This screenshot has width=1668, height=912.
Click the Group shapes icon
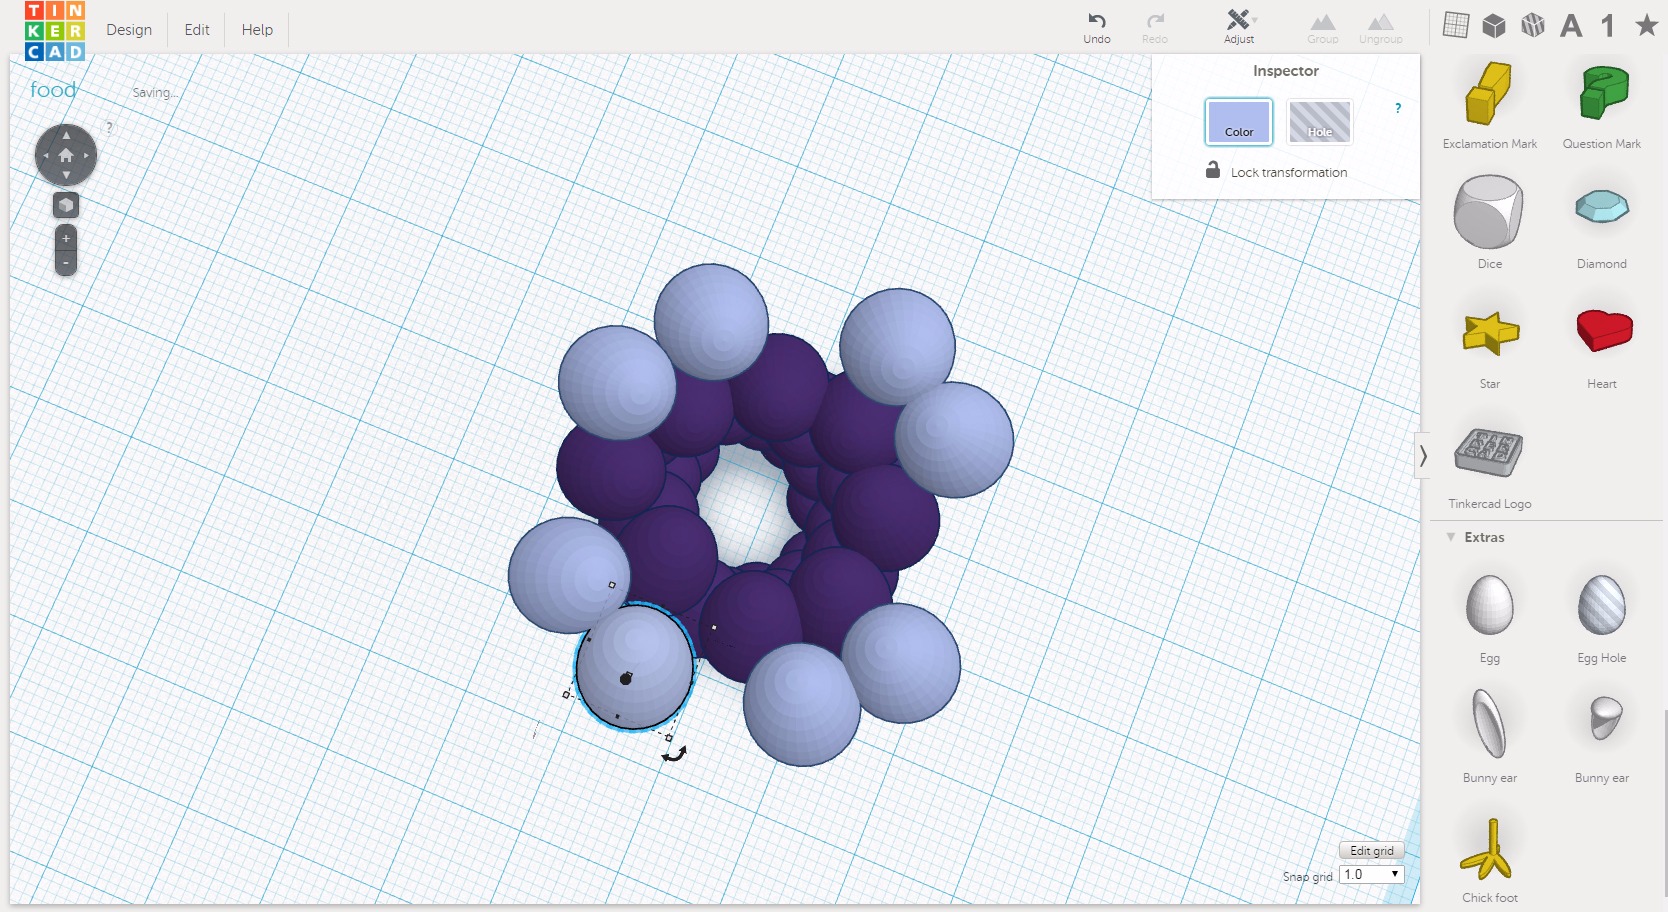[x=1323, y=28]
